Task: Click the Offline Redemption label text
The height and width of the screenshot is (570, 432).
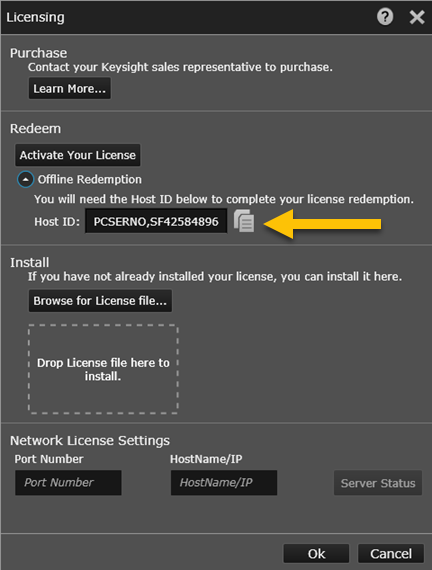Action: (89, 180)
